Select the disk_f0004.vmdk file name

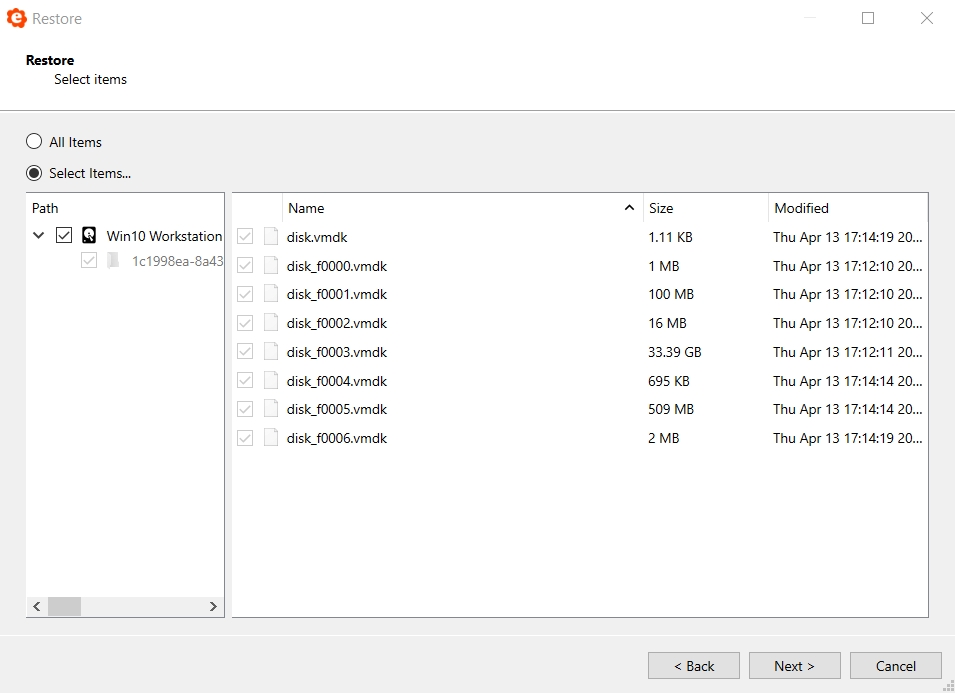coord(337,381)
